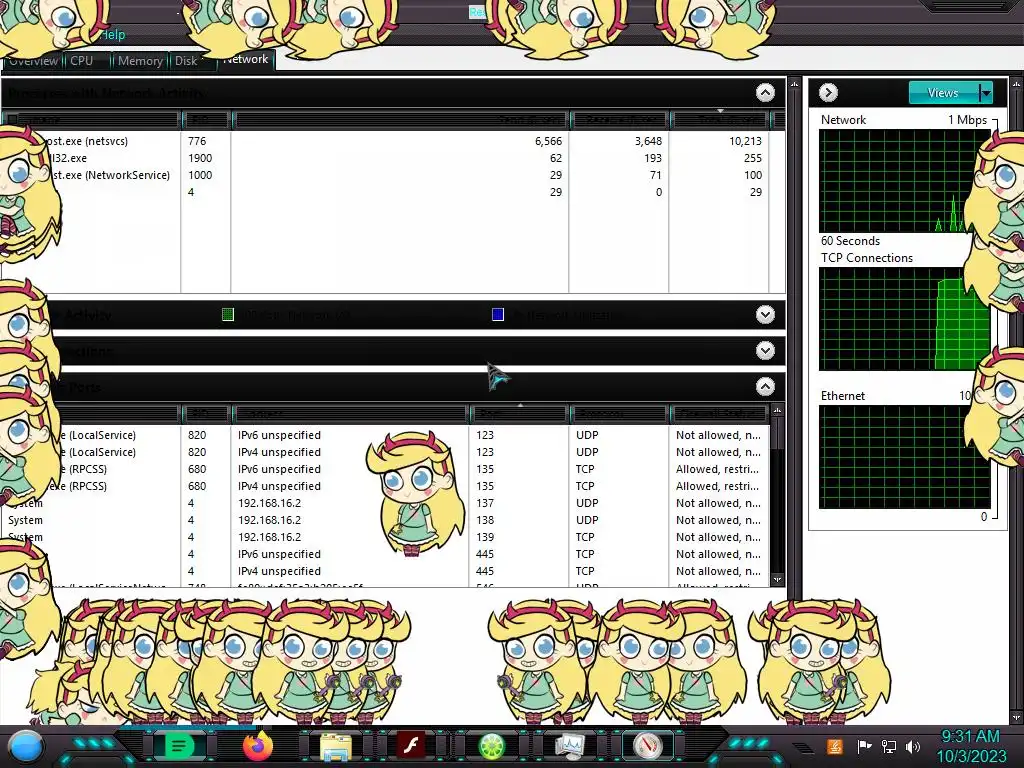Click IPv6 unspecified on port 135 row
This screenshot has width=1024, height=768.
279,469
